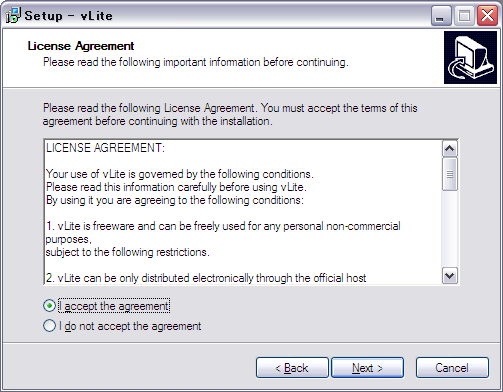
Task: Click the installer computer image at top right
Action: click(x=470, y=57)
